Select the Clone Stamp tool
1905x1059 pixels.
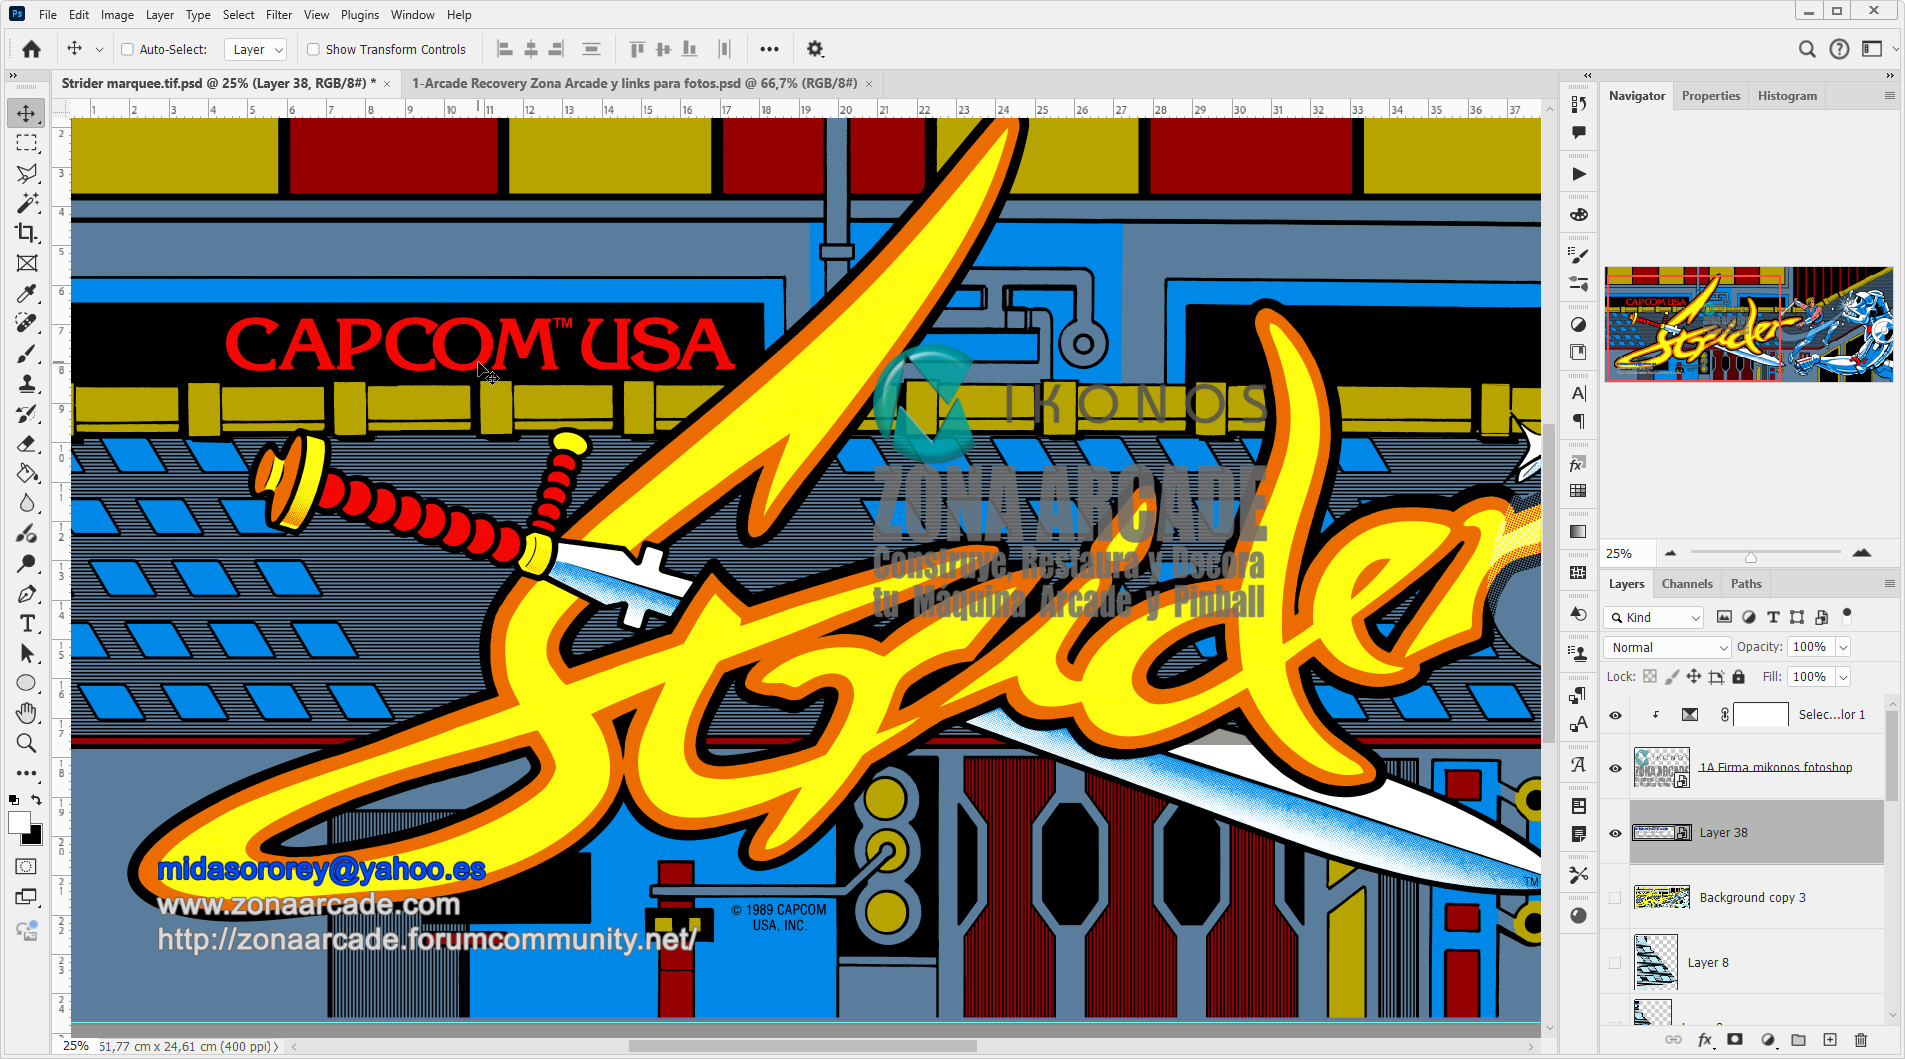26,382
